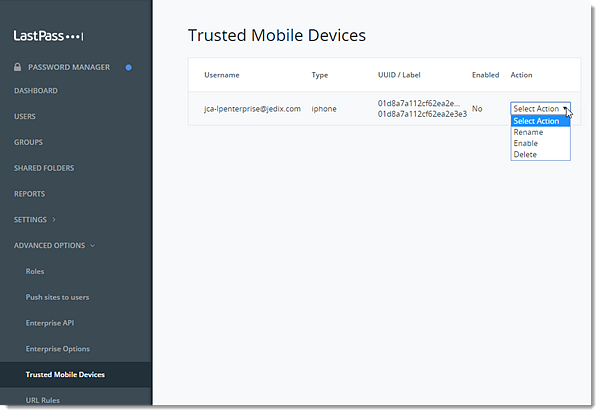This screenshot has width=600, height=414.
Task: Open Shared Folders
Action: [44, 168]
